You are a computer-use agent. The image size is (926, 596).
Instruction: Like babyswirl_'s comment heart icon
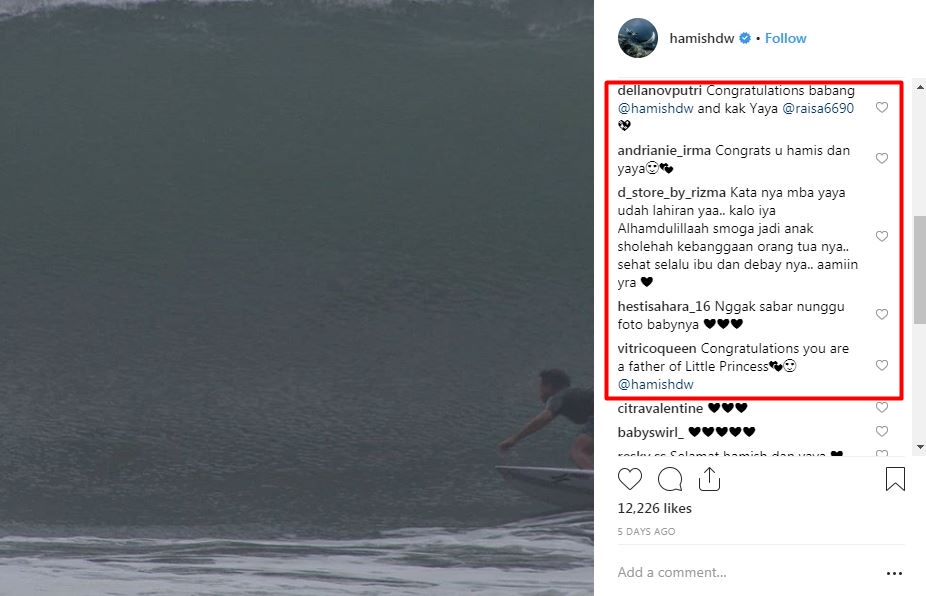click(882, 431)
